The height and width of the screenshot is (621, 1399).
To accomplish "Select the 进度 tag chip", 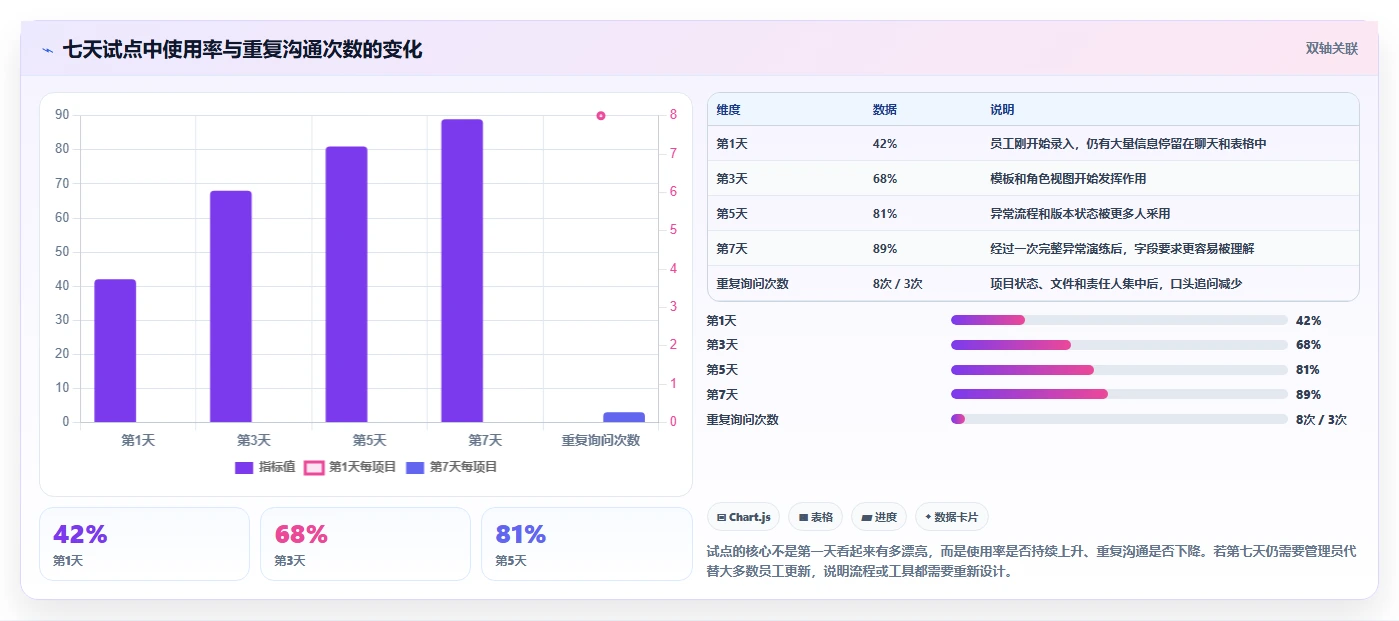I will [x=879, y=517].
